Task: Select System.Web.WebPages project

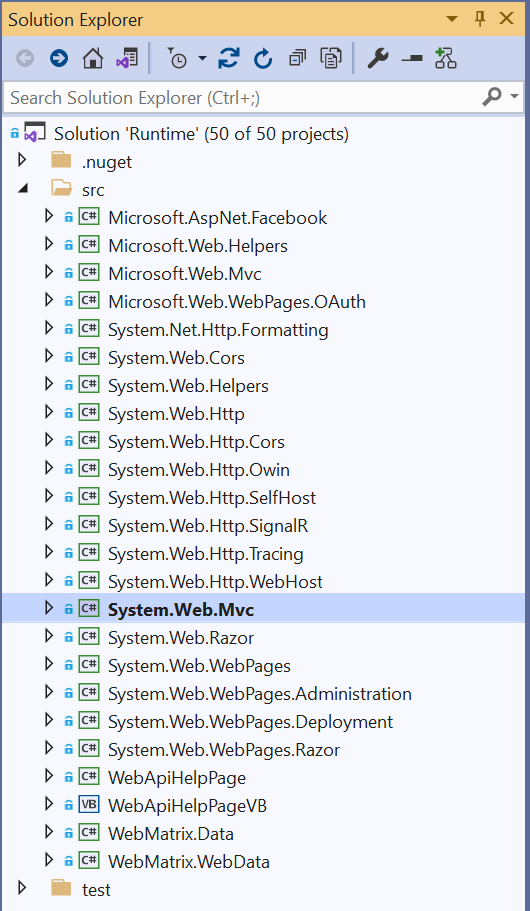Action: (199, 665)
